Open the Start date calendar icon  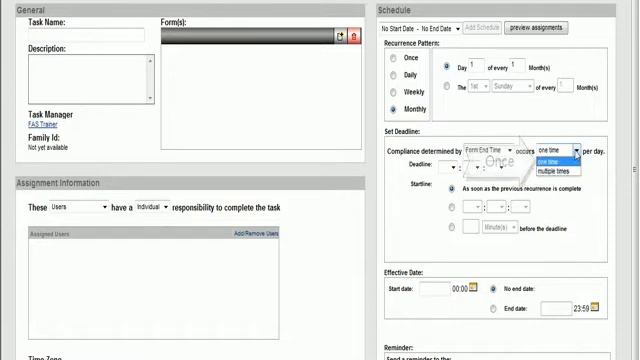(x=473, y=287)
